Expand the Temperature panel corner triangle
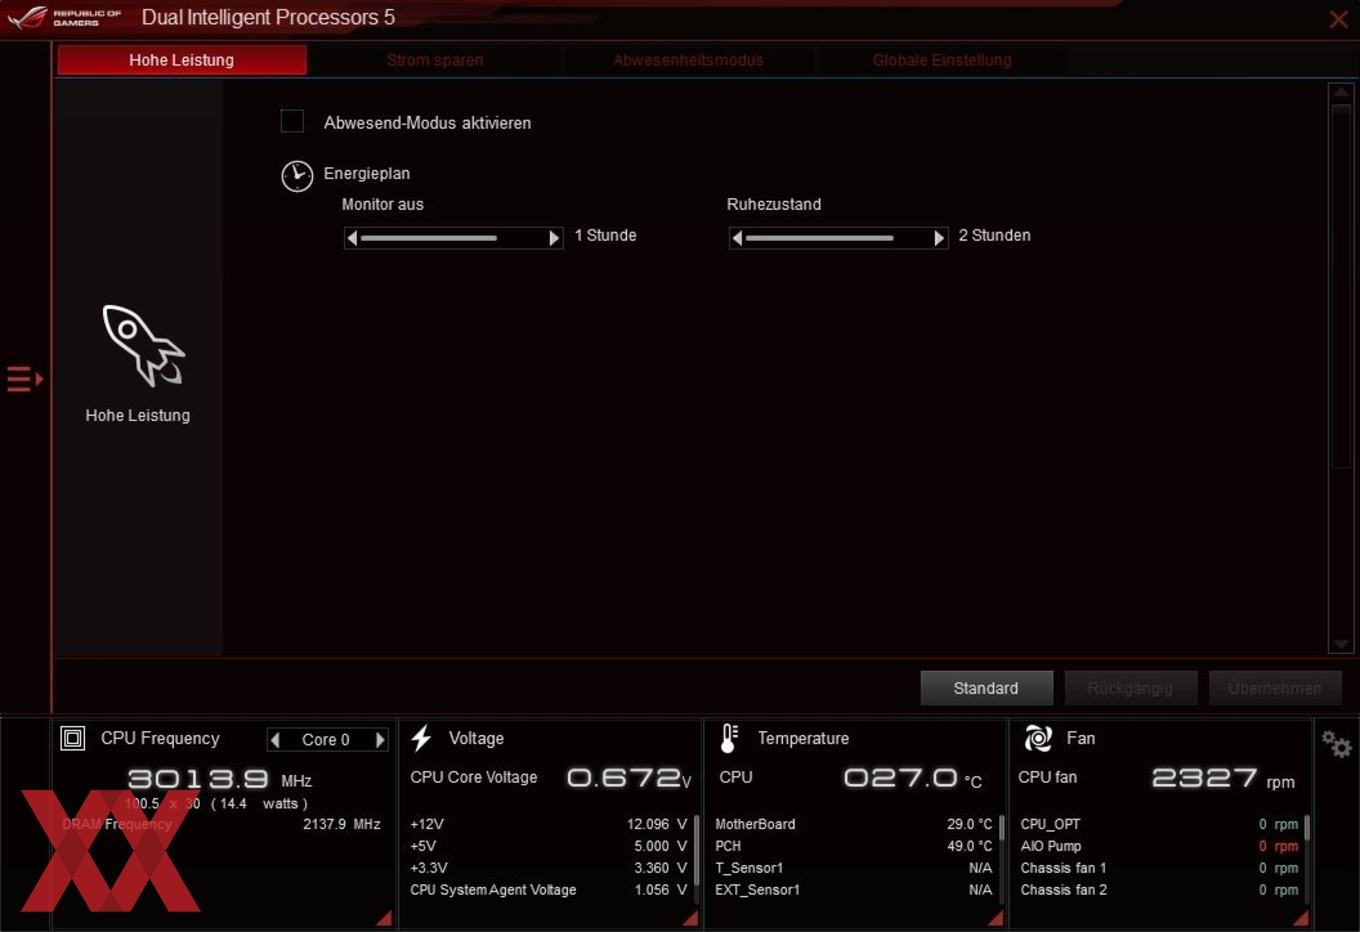 pos(995,918)
